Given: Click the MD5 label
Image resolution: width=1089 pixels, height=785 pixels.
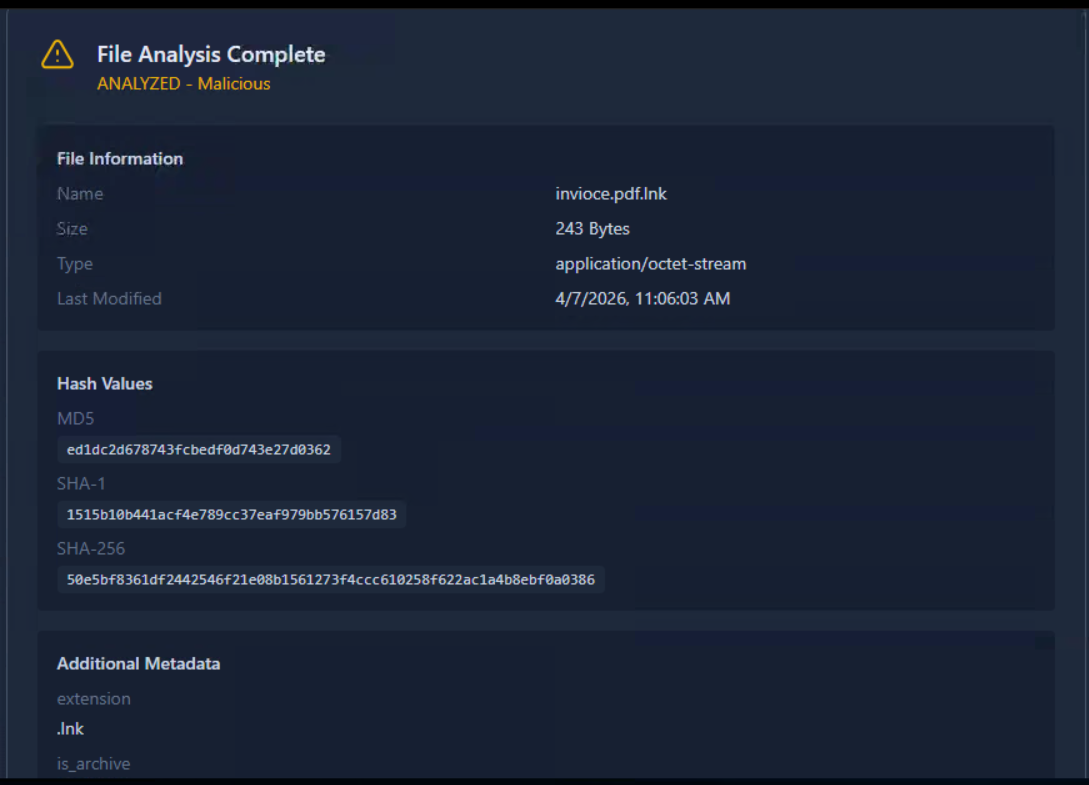Looking at the screenshot, I should pyautogui.click(x=75, y=418).
